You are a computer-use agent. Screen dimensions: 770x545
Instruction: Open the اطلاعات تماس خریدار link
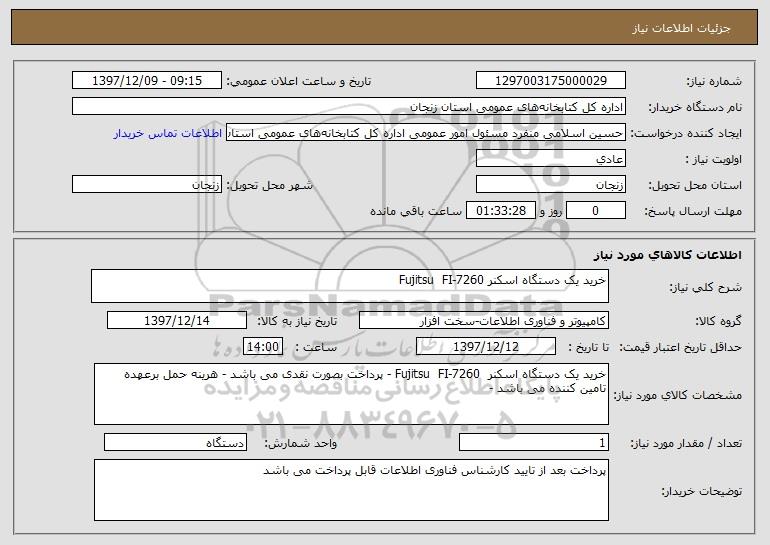point(168,133)
